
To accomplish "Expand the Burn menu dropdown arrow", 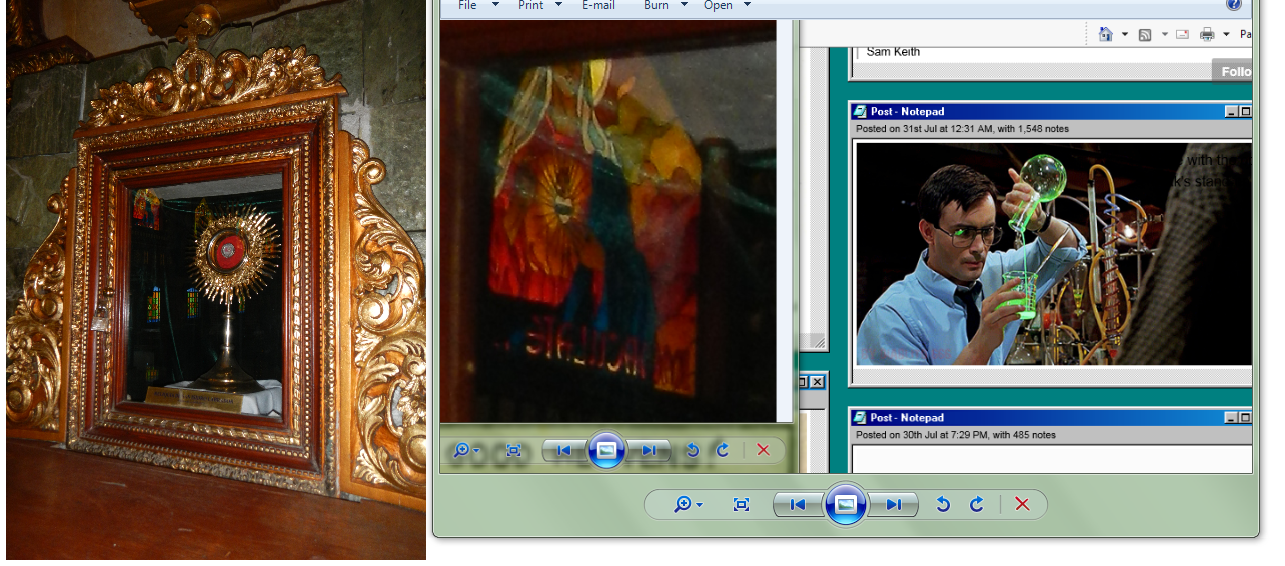I will tap(684, 5).
